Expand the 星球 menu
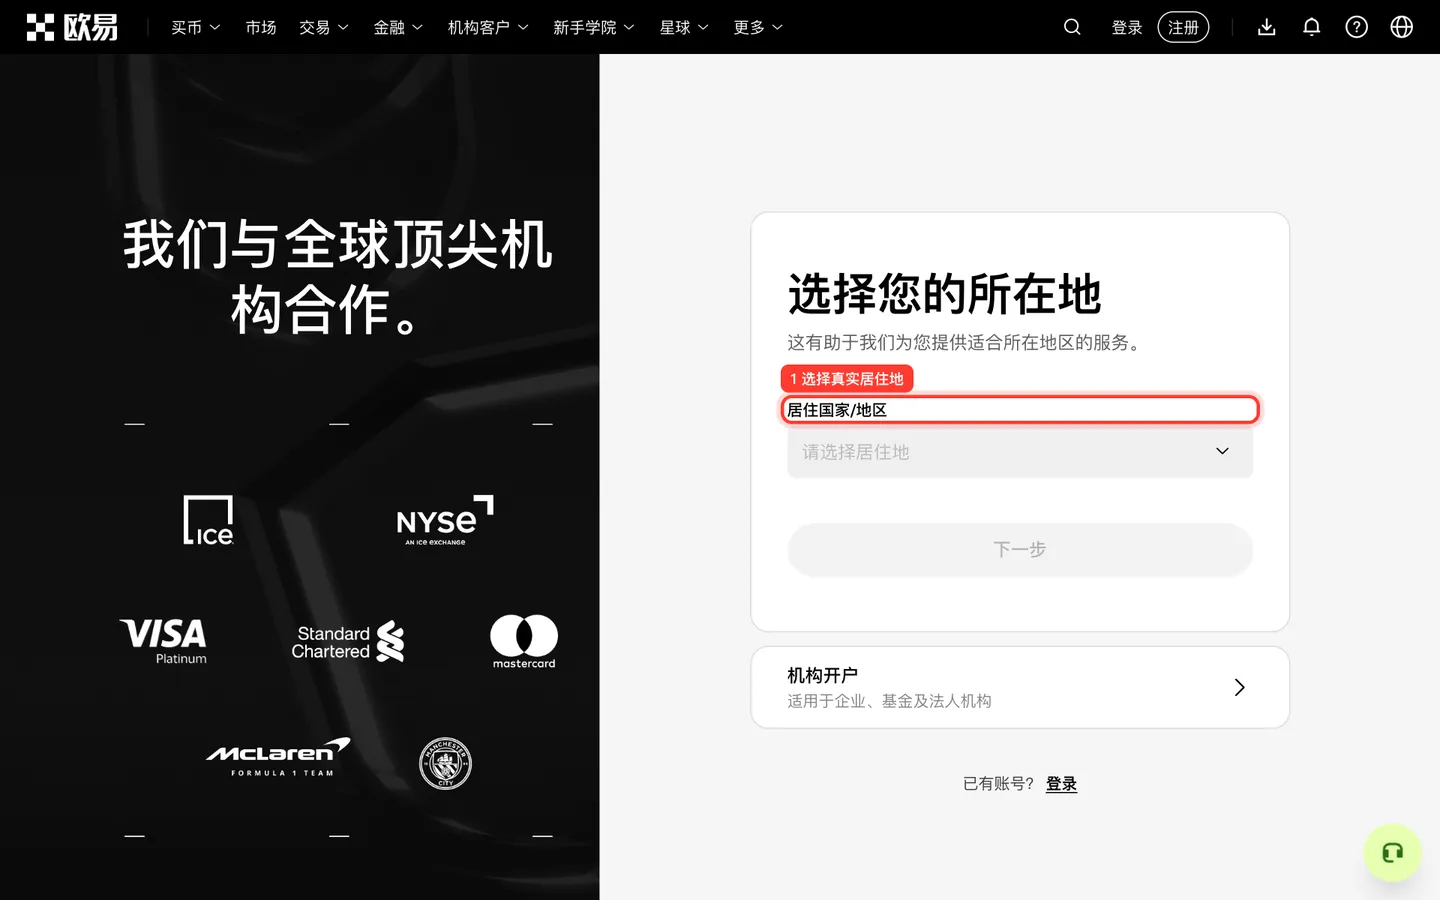 click(x=684, y=27)
